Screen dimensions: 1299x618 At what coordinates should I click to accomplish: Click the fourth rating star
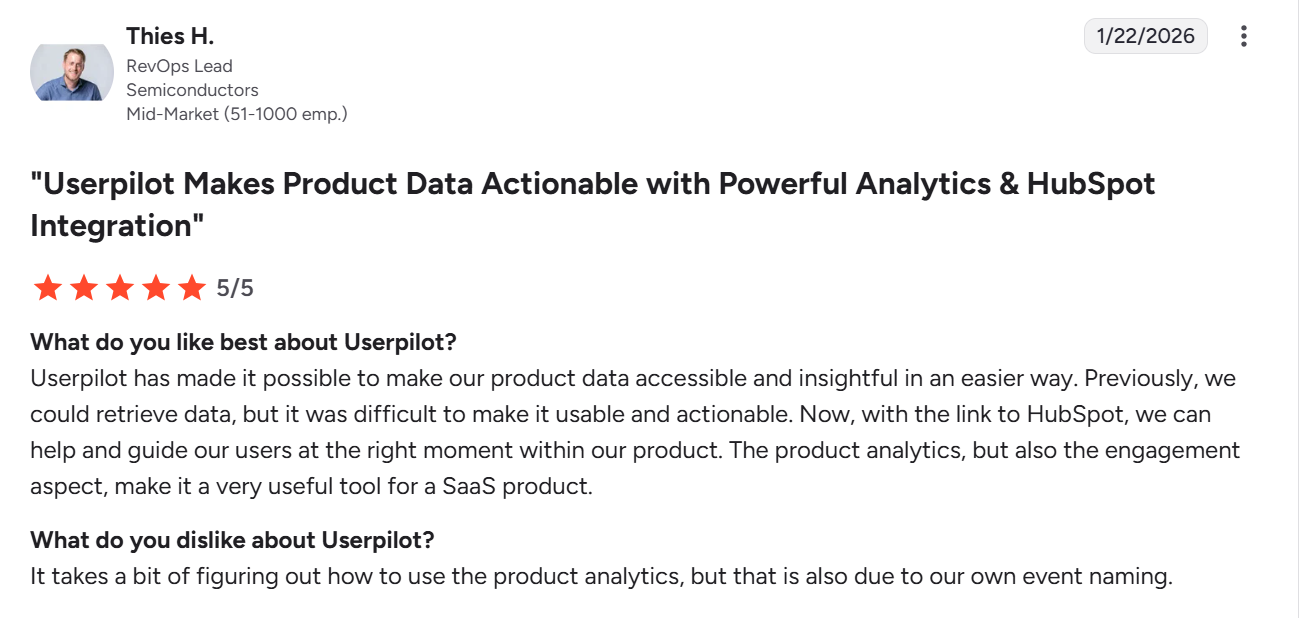pyautogui.click(x=155, y=287)
